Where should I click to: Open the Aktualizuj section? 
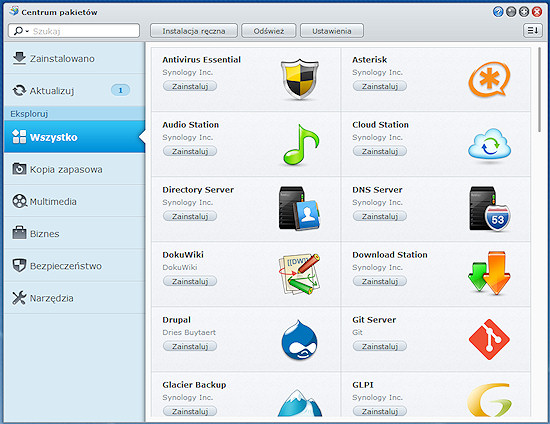[x=74, y=90]
